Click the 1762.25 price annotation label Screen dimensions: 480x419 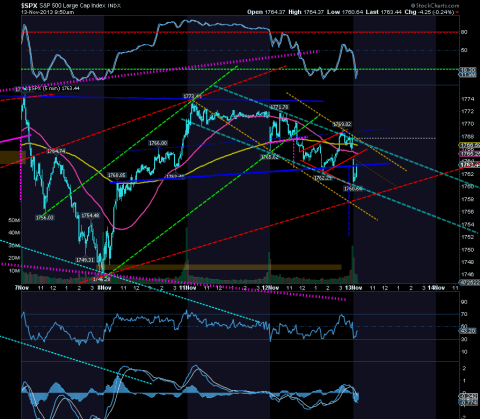tap(323, 178)
